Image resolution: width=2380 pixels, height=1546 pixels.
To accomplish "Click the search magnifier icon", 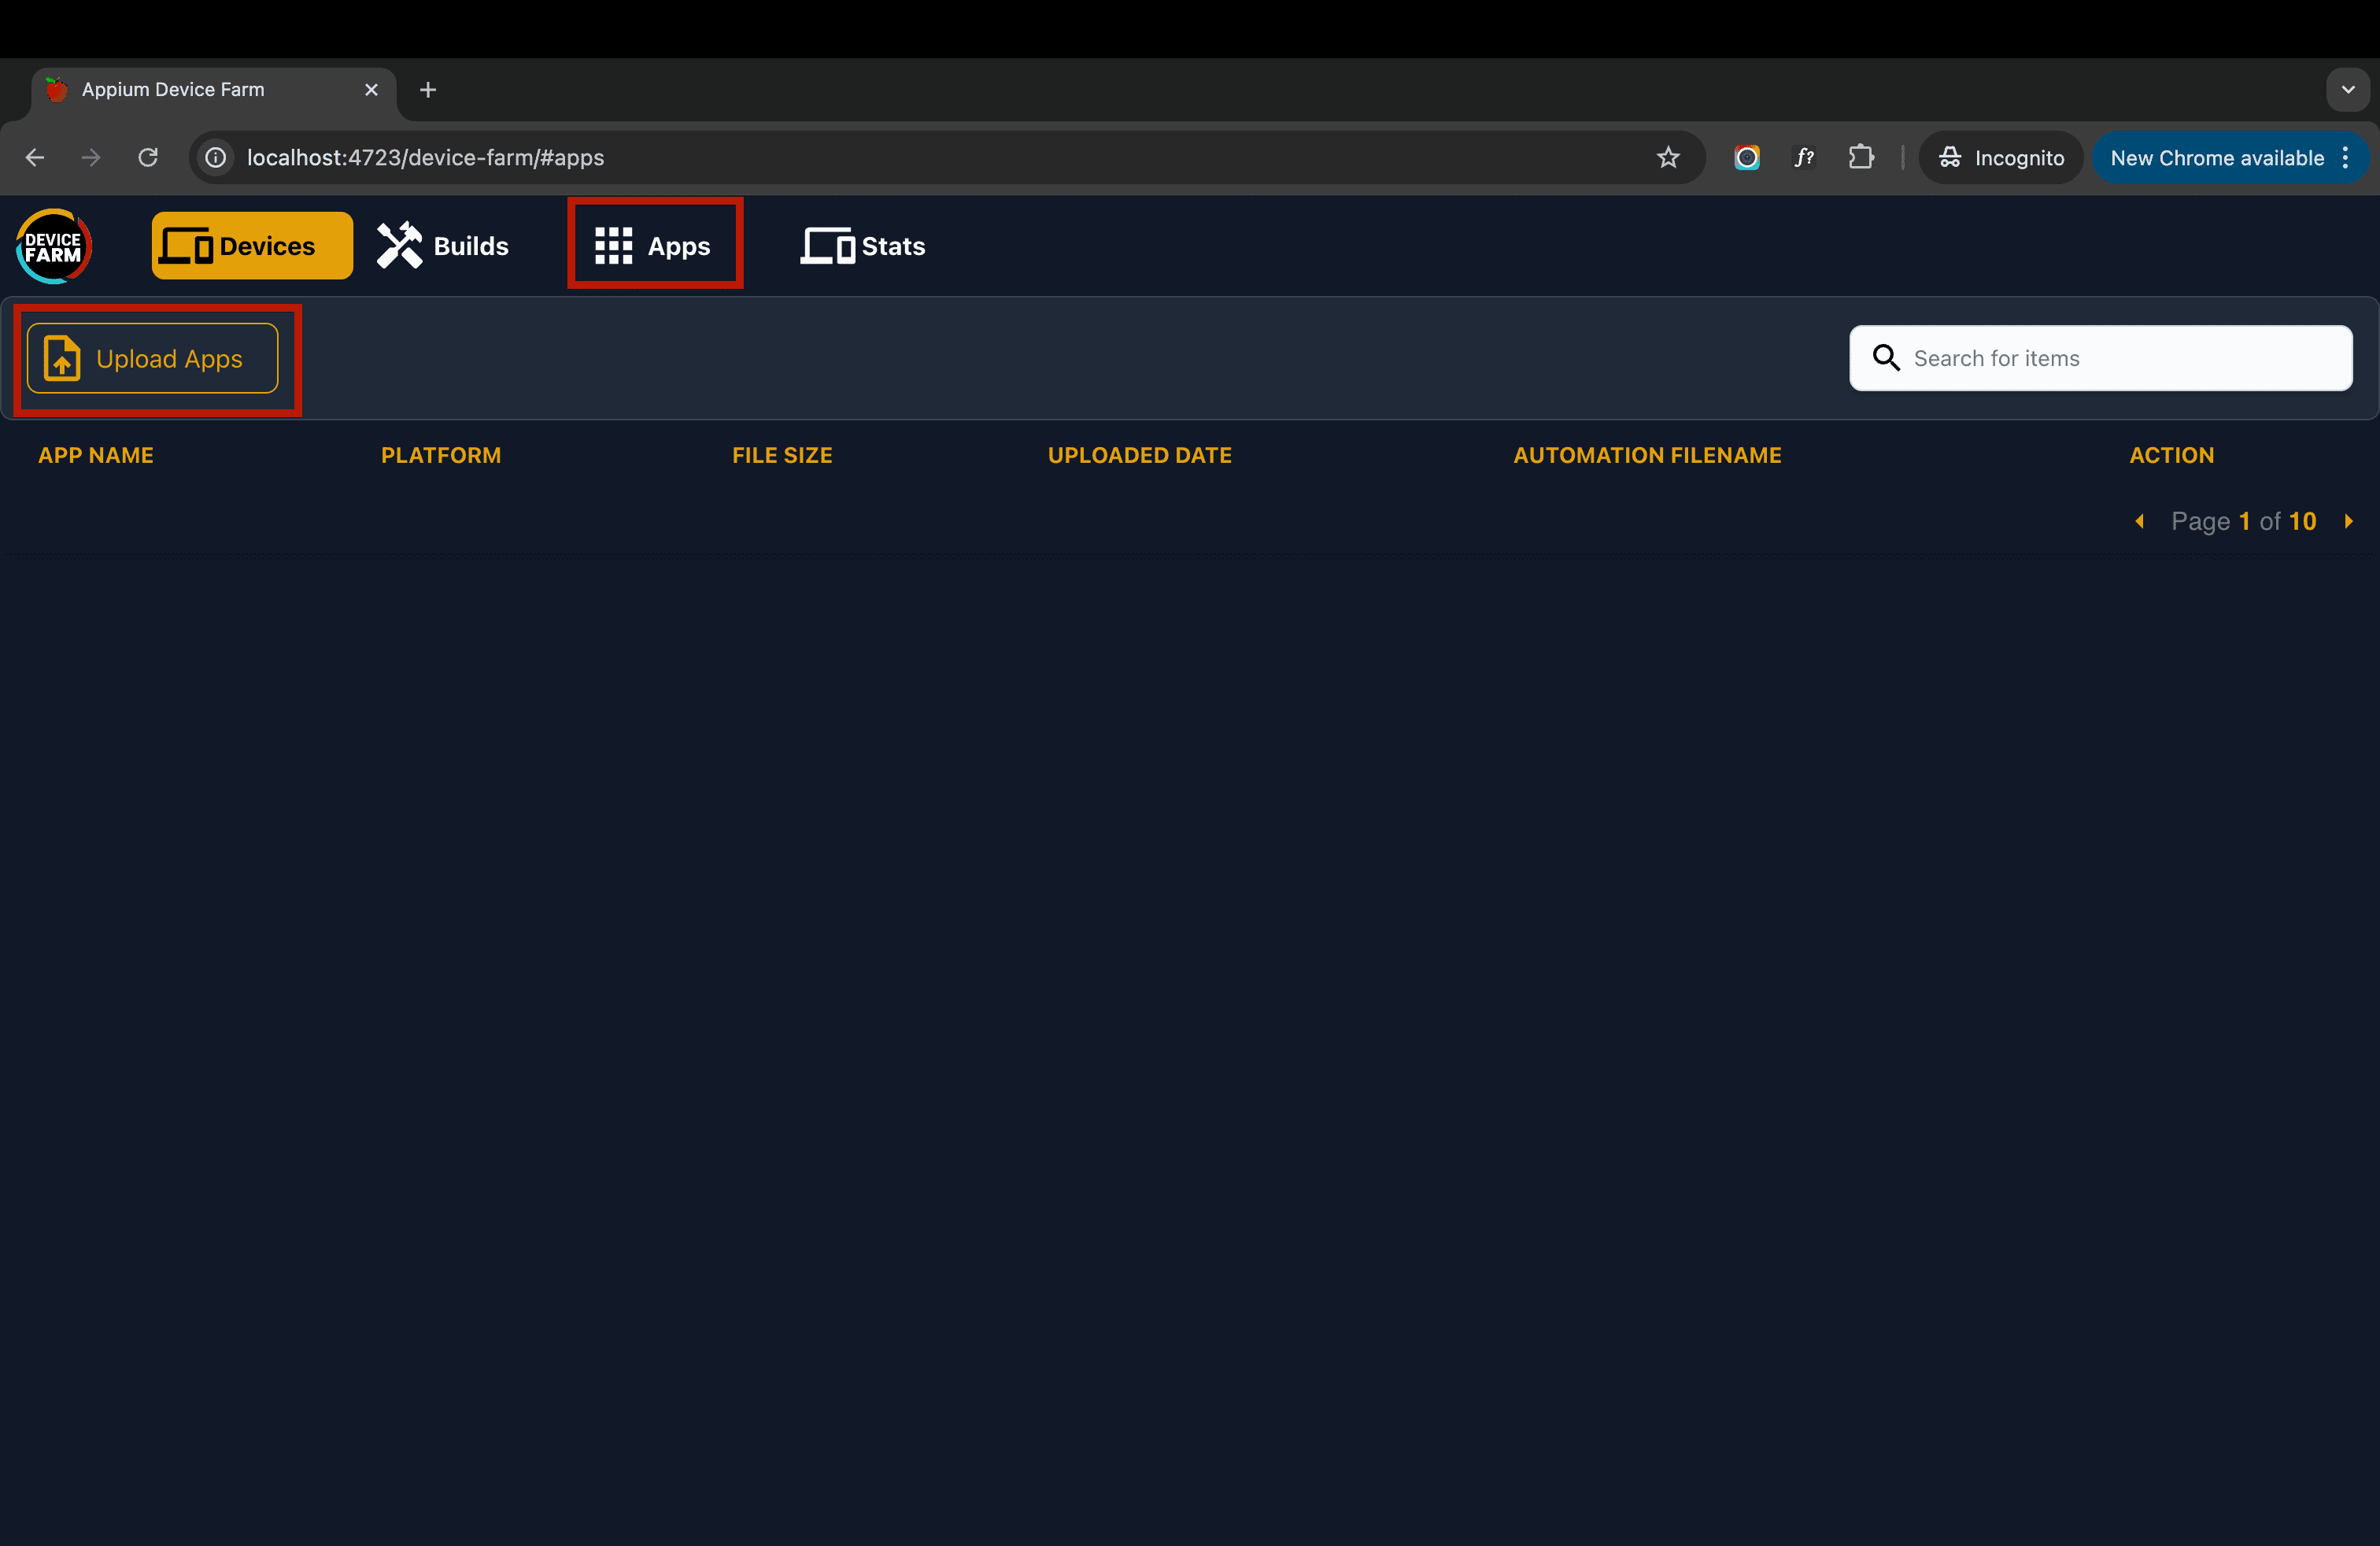I will click(x=1886, y=357).
